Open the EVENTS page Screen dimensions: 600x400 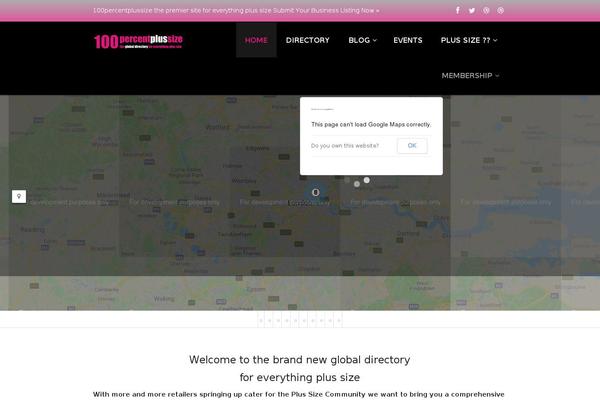coord(408,40)
